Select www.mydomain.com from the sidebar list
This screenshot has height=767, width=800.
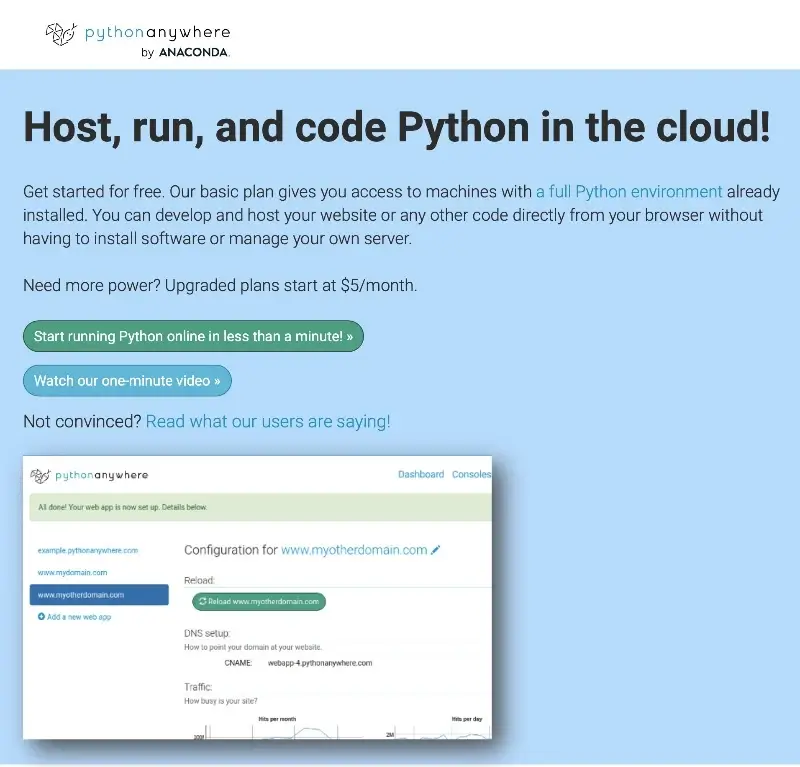pos(73,572)
